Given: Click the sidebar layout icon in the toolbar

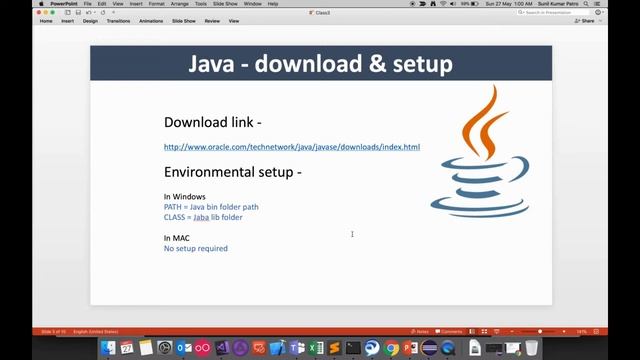Looking at the screenshot, I should coord(68,13).
